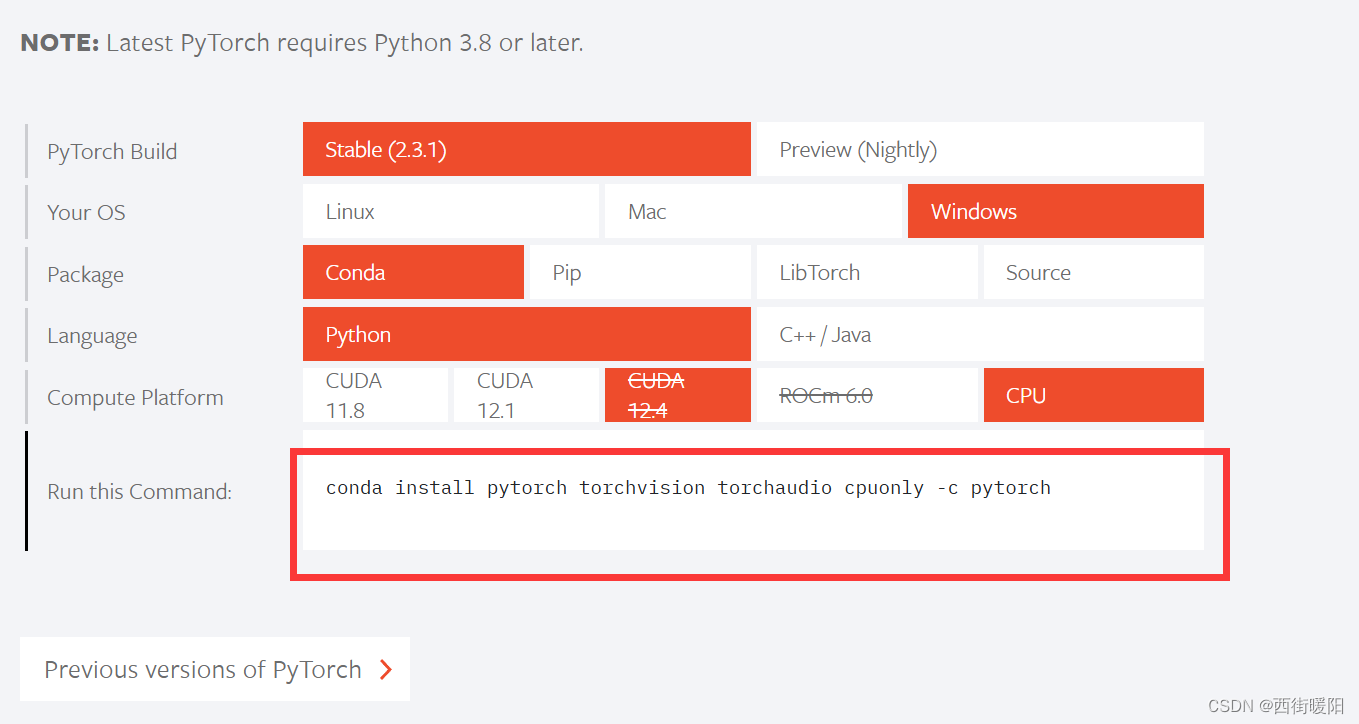
Task: Click the NOTE about Python 3.8 requirement
Action: pyautogui.click(x=301, y=43)
